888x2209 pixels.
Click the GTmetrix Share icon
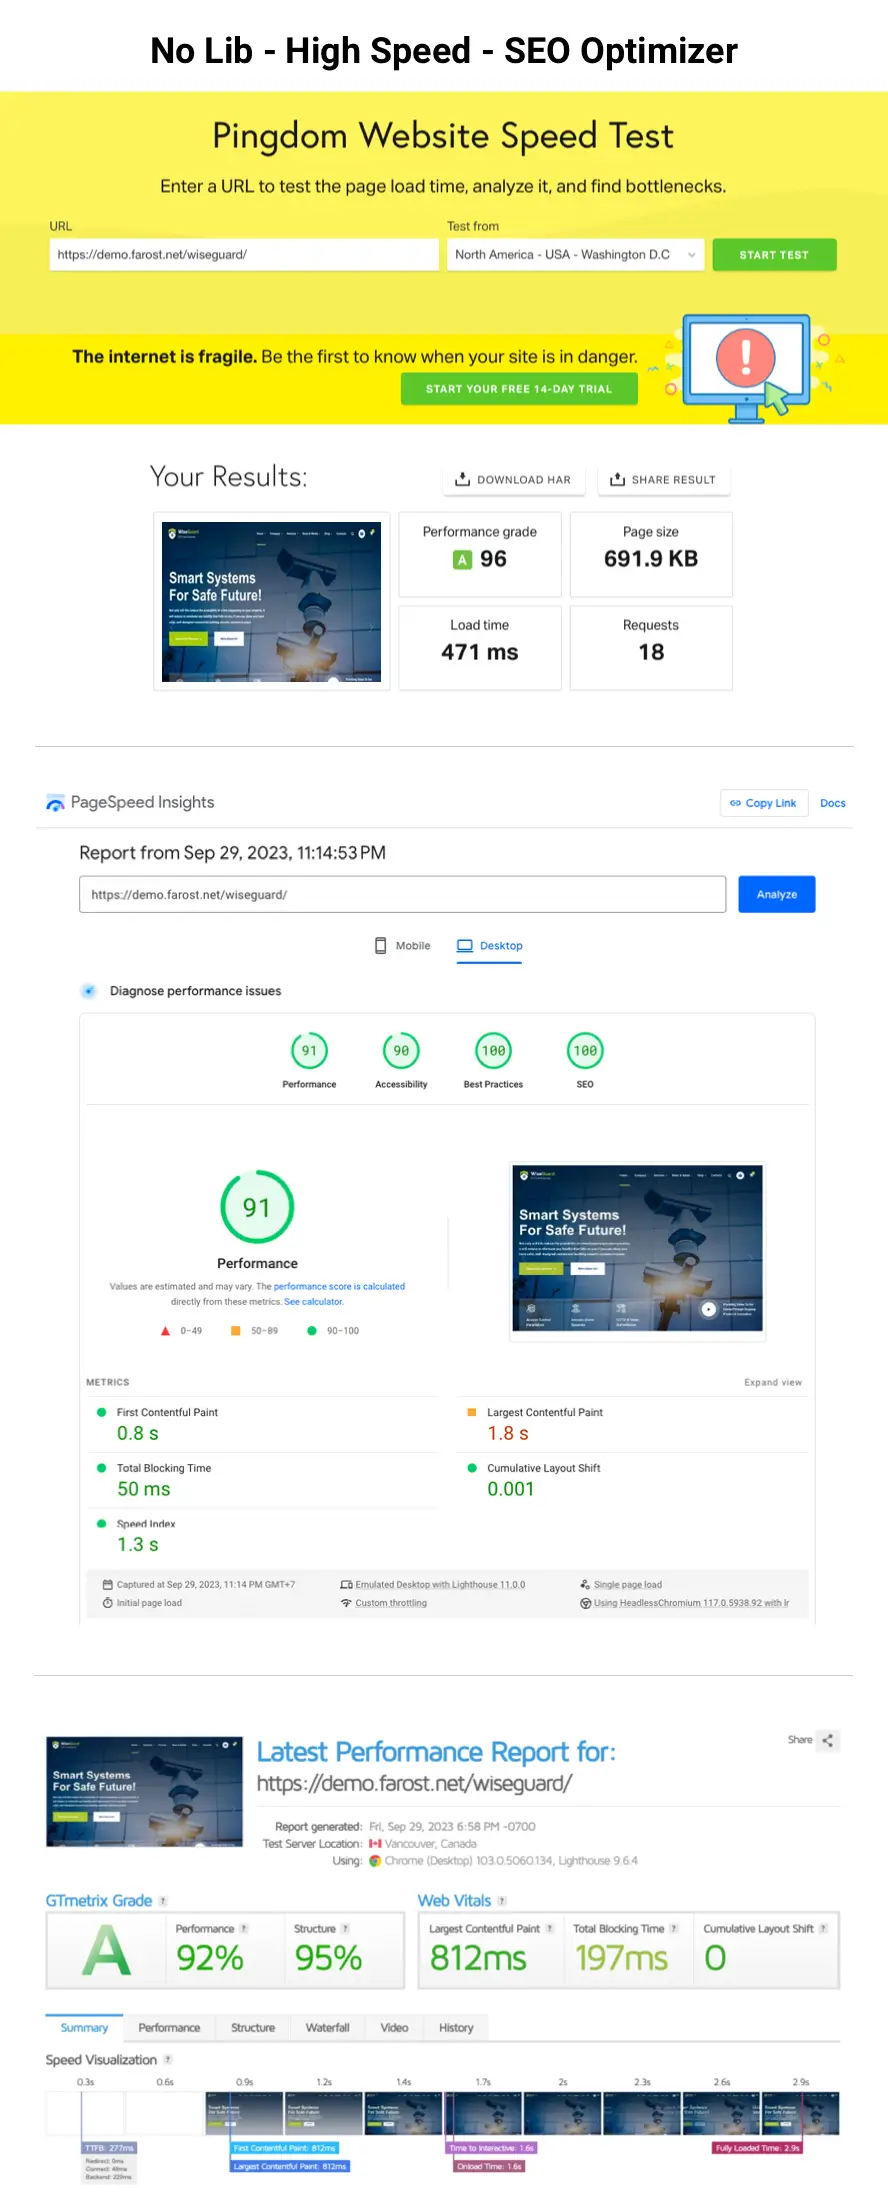pos(828,1740)
